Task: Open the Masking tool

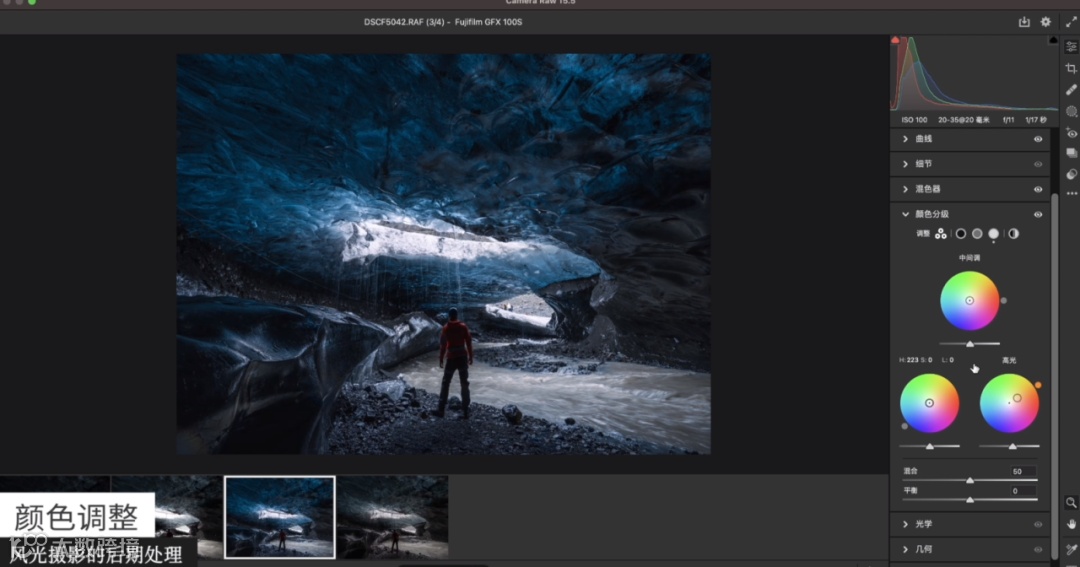Action: click(x=1071, y=111)
